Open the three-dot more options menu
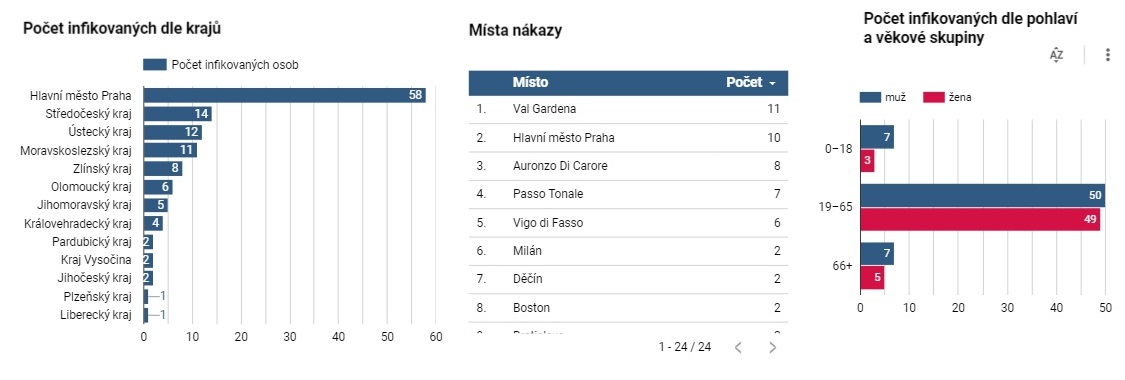Screen dimensions: 1125x380 click(1108, 55)
